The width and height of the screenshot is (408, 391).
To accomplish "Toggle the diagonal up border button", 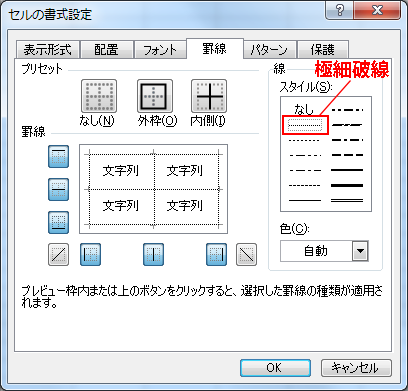I will pyautogui.click(x=58, y=255).
